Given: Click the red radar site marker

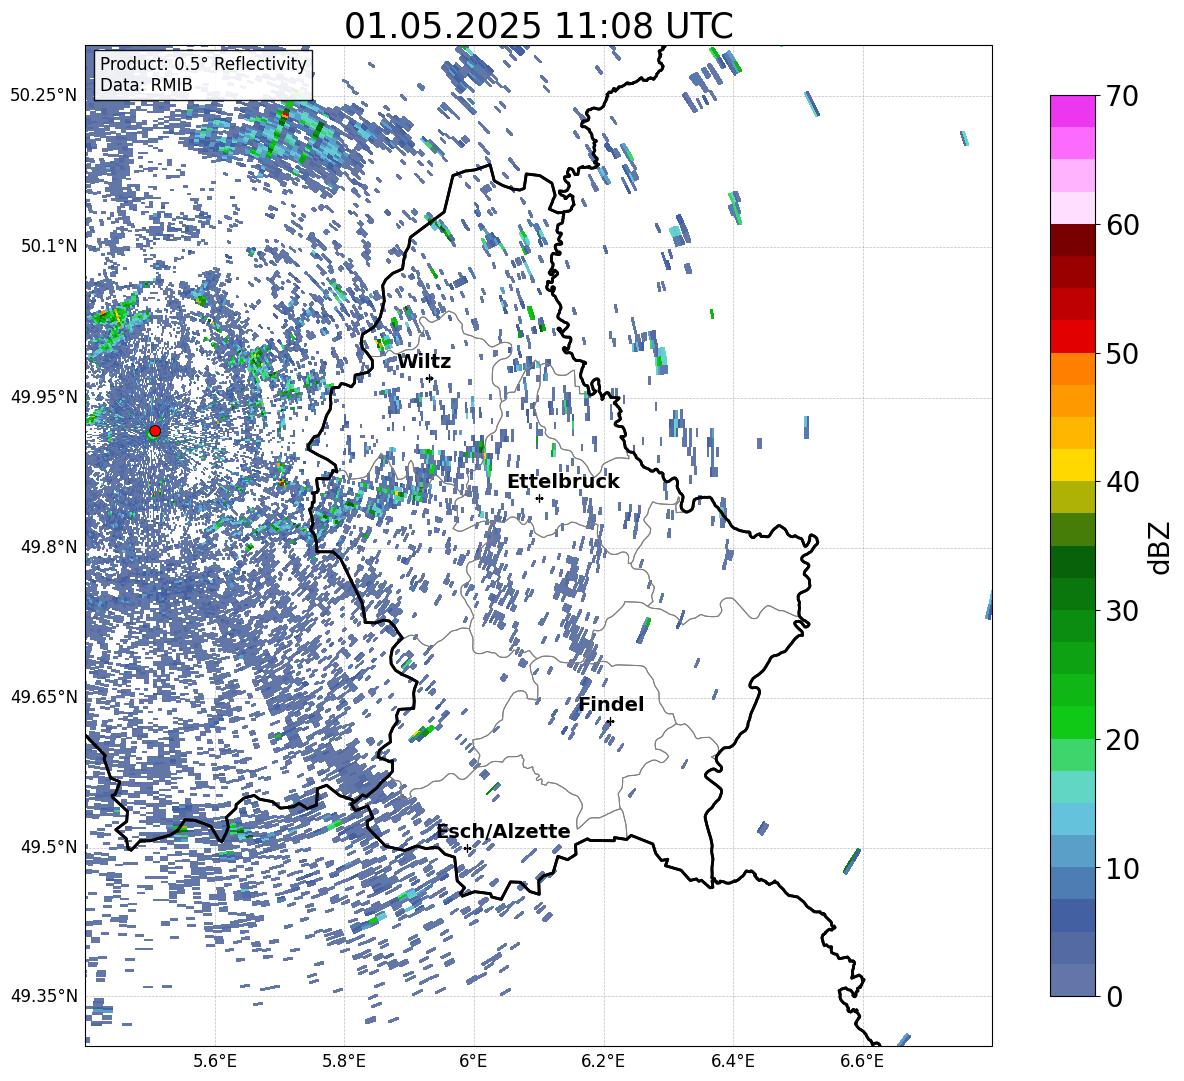Looking at the screenshot, I should [x=155, y=431].
